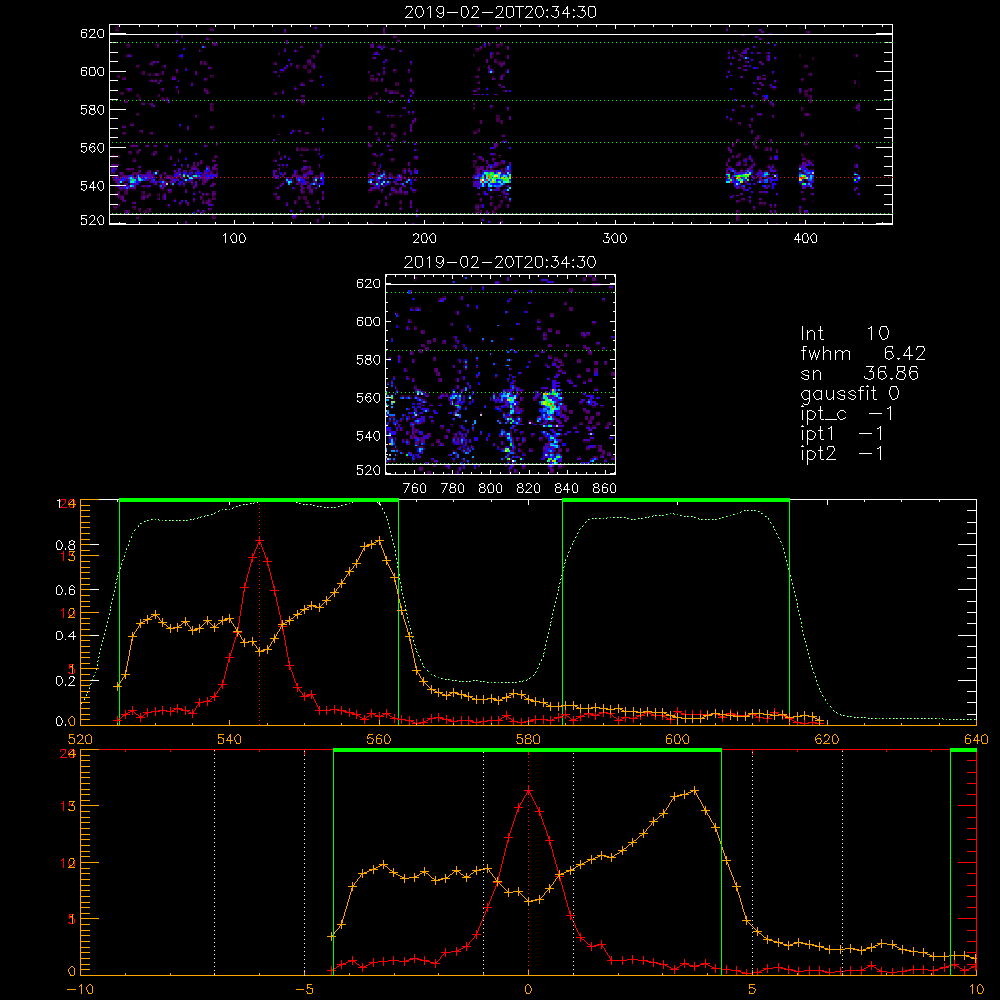Click y-axis label 0.8 on the profile plot
The width and height of the screenshot is (1000, 1000).
point(65,545)
